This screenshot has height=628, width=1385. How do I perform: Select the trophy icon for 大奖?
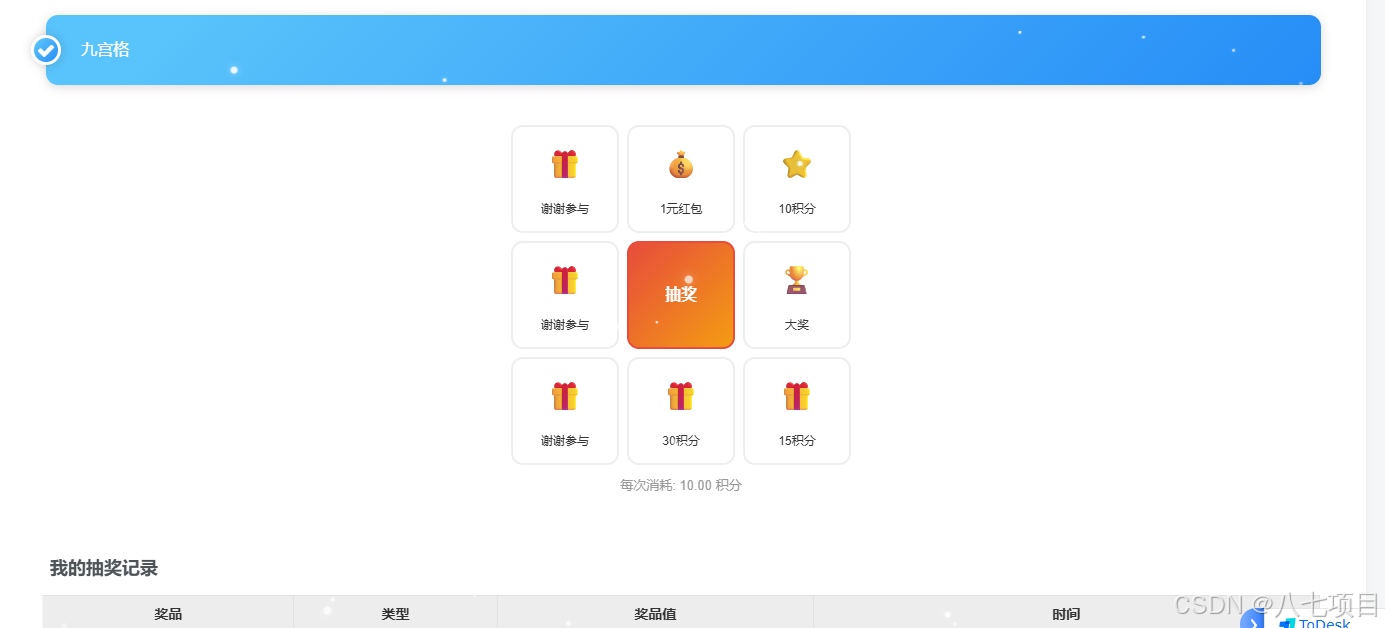797,280
